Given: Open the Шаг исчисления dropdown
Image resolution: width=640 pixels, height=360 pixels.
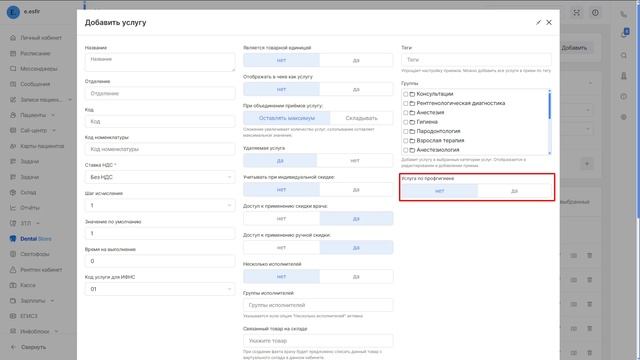Looking at the screenshot, I should pyautogui.click(x=160, y=205).
